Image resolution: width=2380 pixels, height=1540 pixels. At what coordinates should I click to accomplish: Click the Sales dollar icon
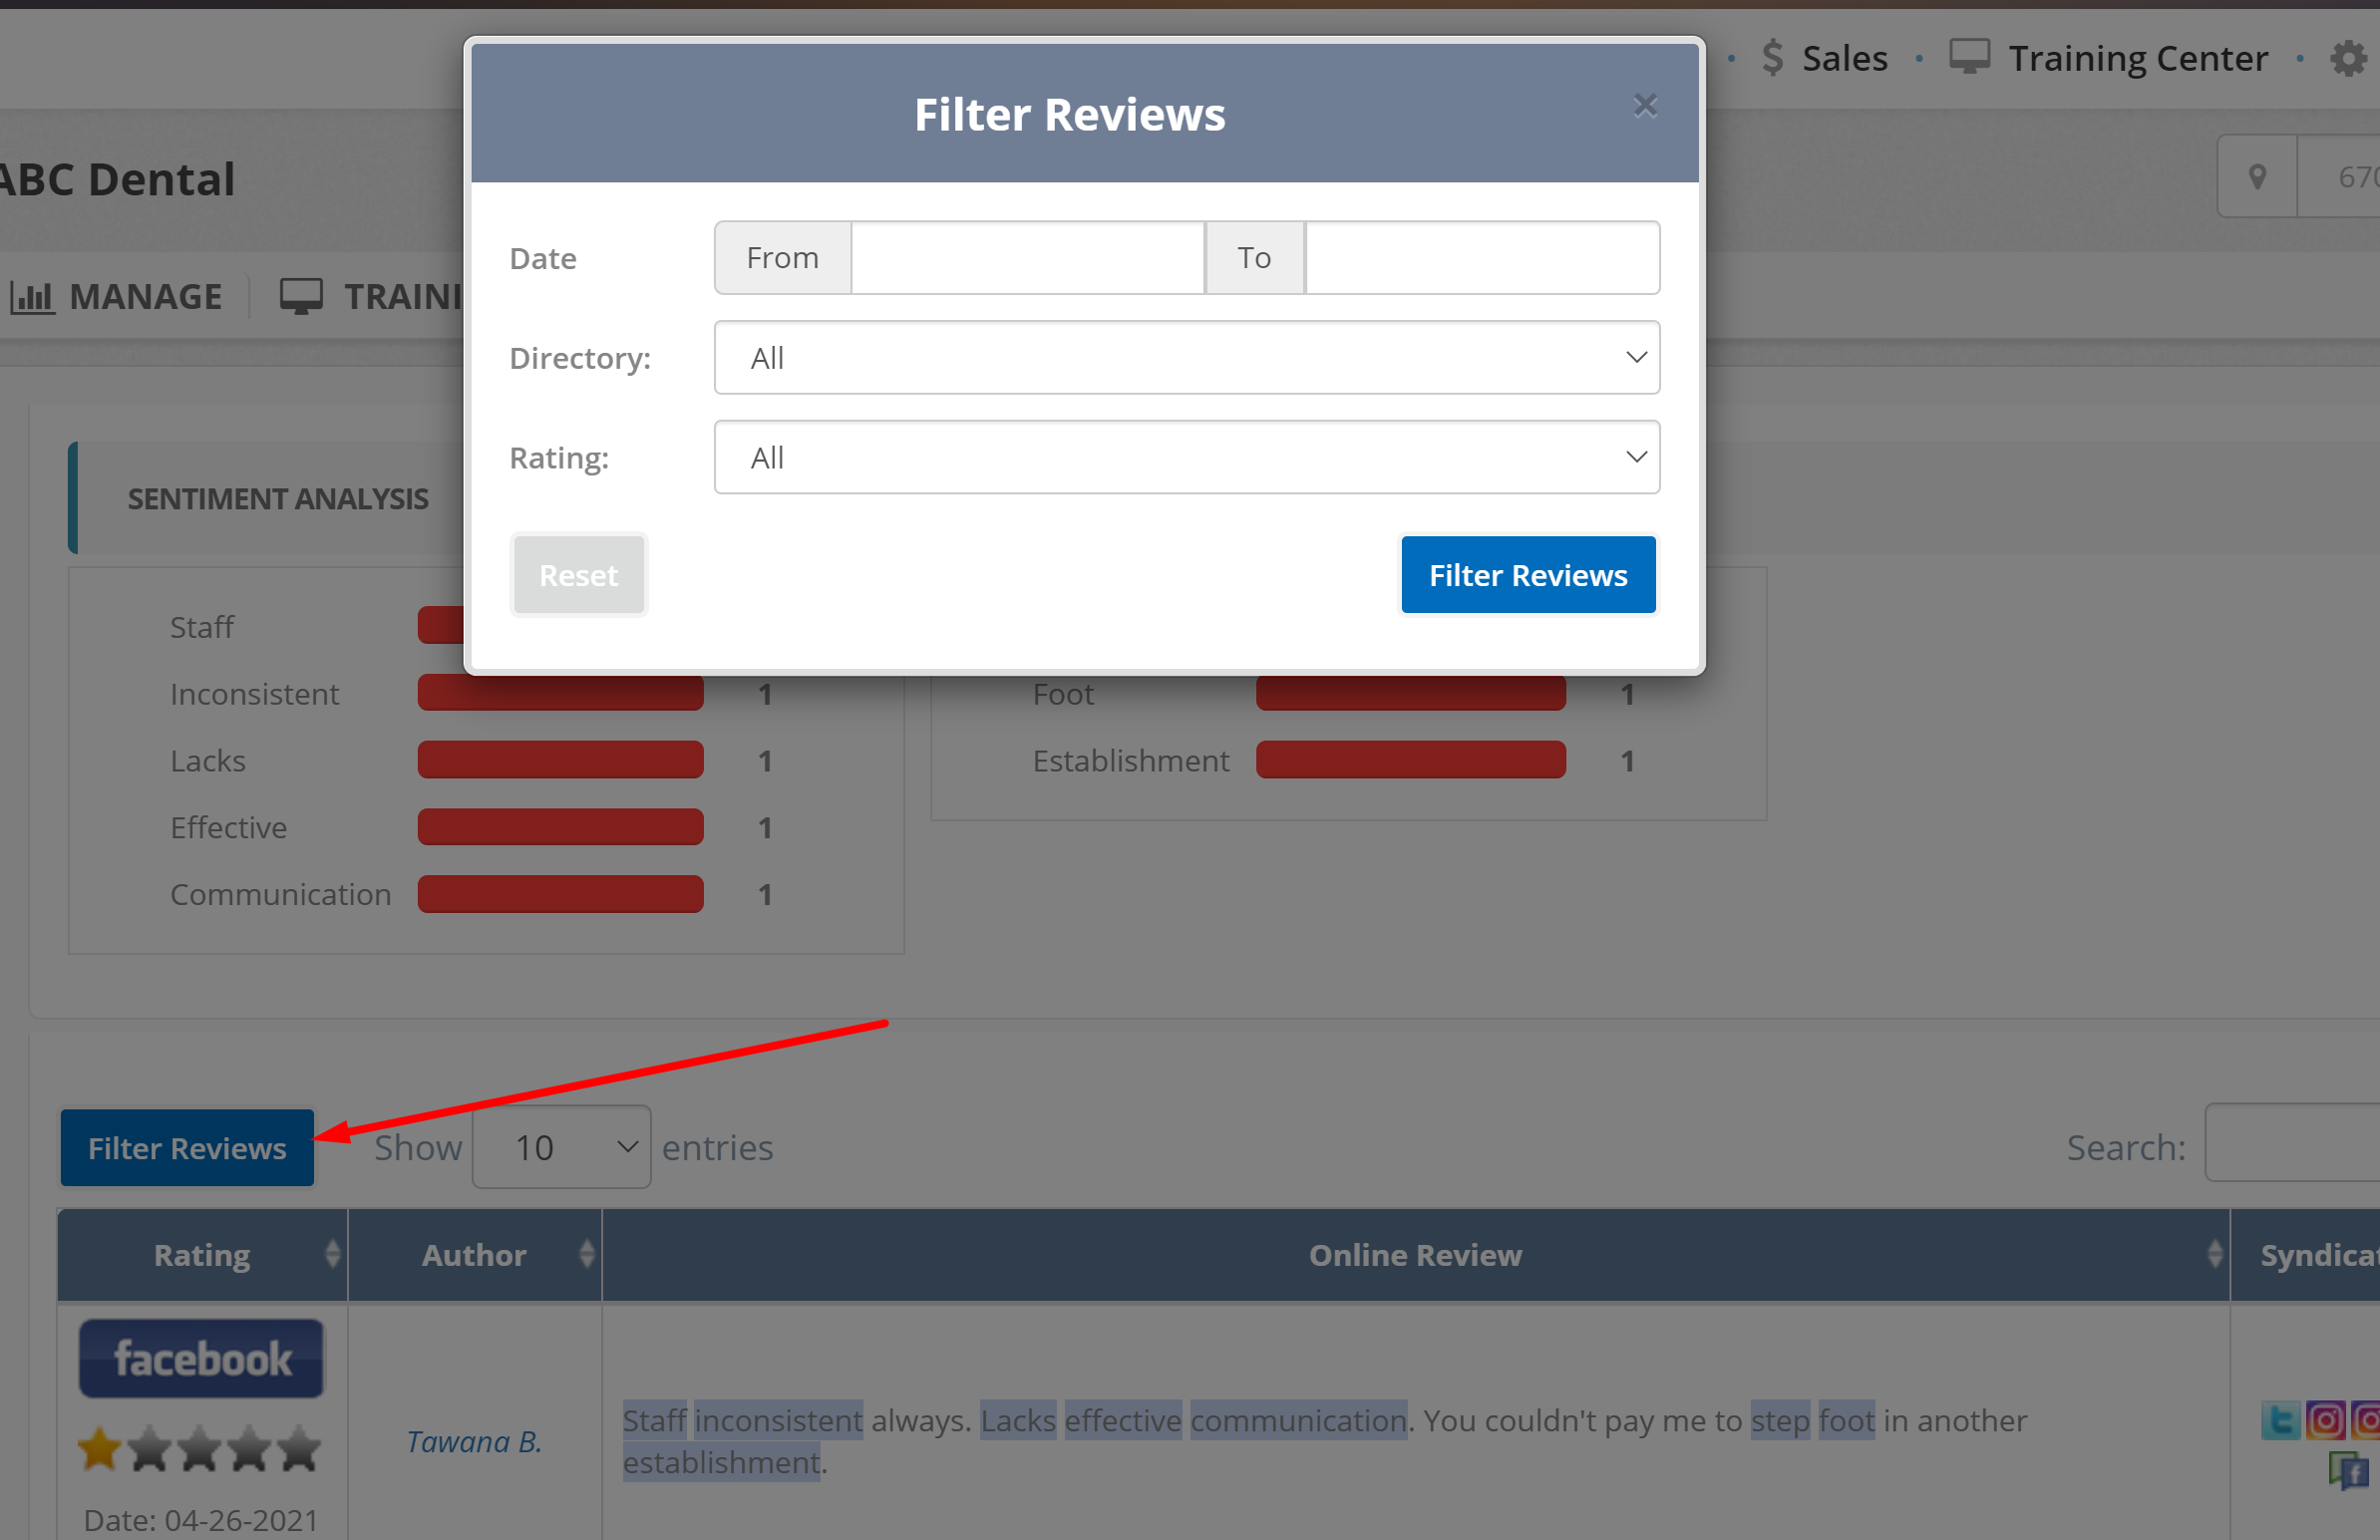click(1772, 58)
